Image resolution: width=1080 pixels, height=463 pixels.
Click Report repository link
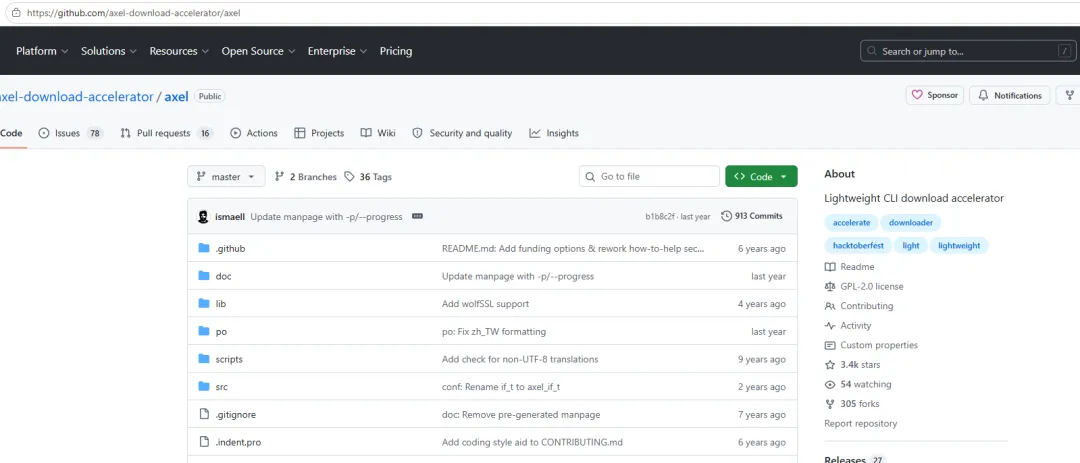coord(860,424)
